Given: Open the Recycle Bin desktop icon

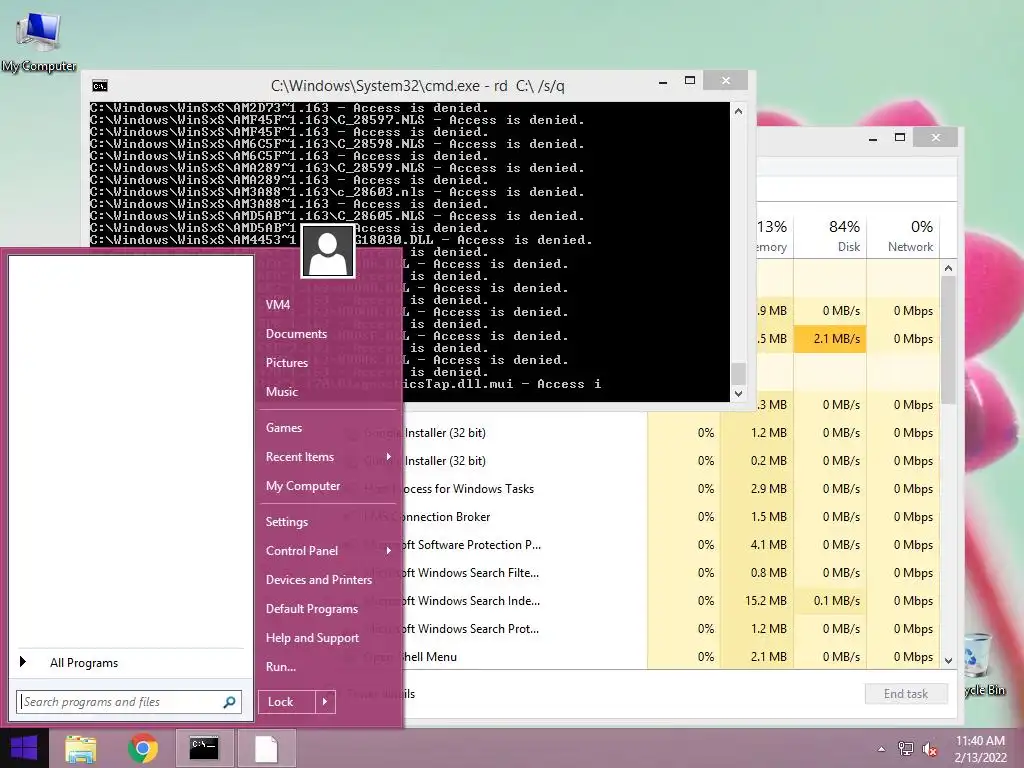Looking at the screenshot, I should click(983, 664).
